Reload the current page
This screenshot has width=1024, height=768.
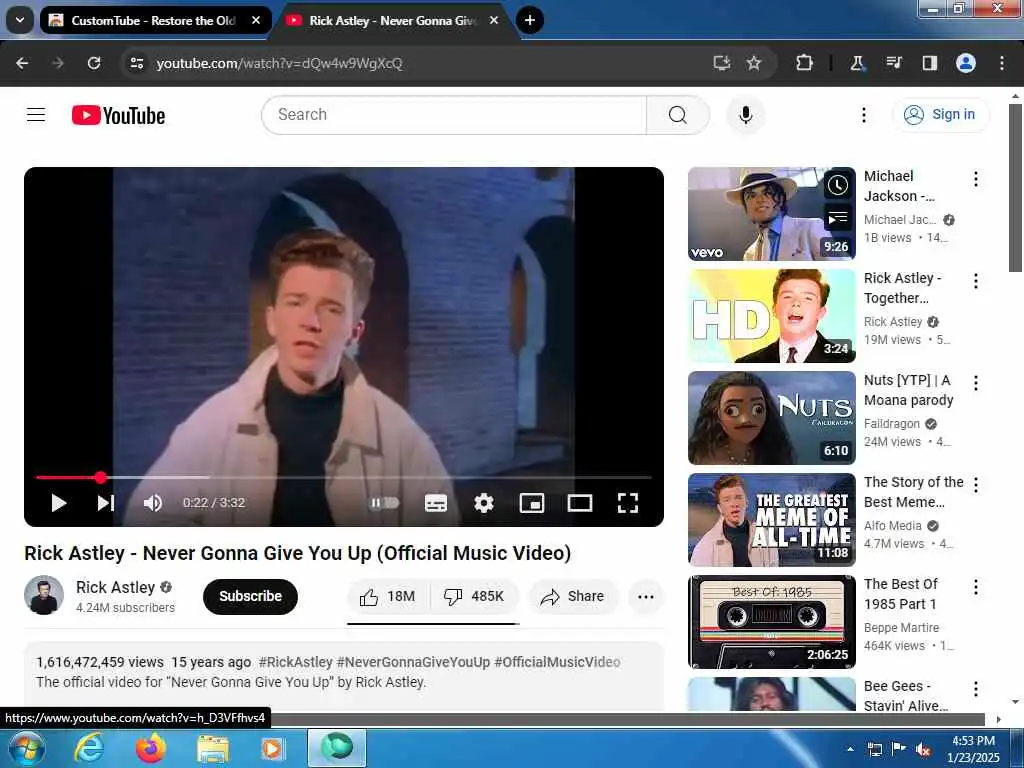coord(94,63)
